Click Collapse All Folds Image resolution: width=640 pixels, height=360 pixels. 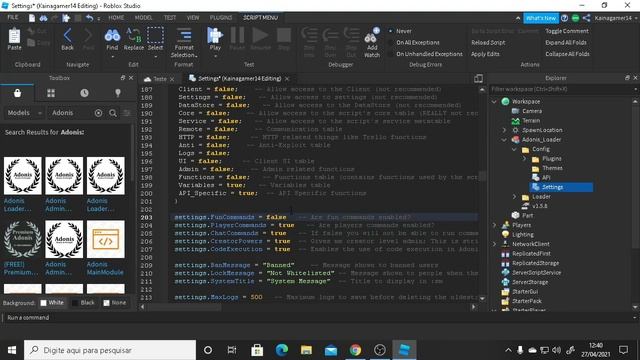pos(567,54)
